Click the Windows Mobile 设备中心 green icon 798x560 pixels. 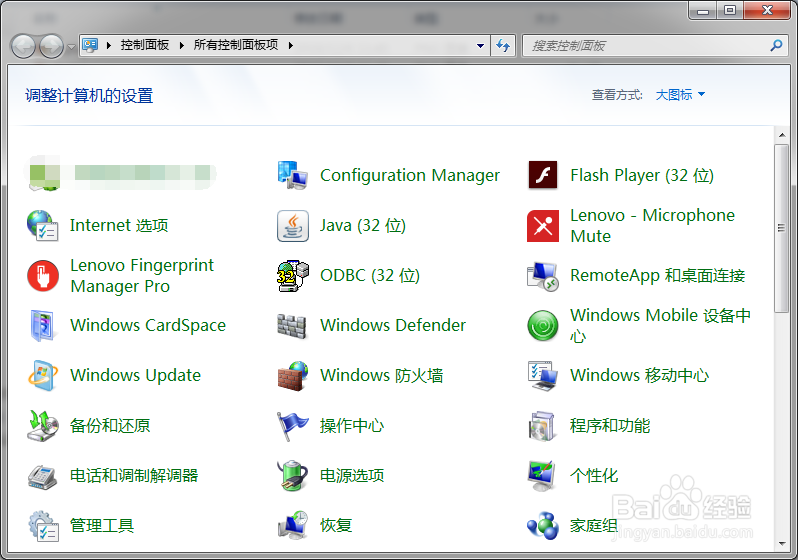tap(543, 325)
